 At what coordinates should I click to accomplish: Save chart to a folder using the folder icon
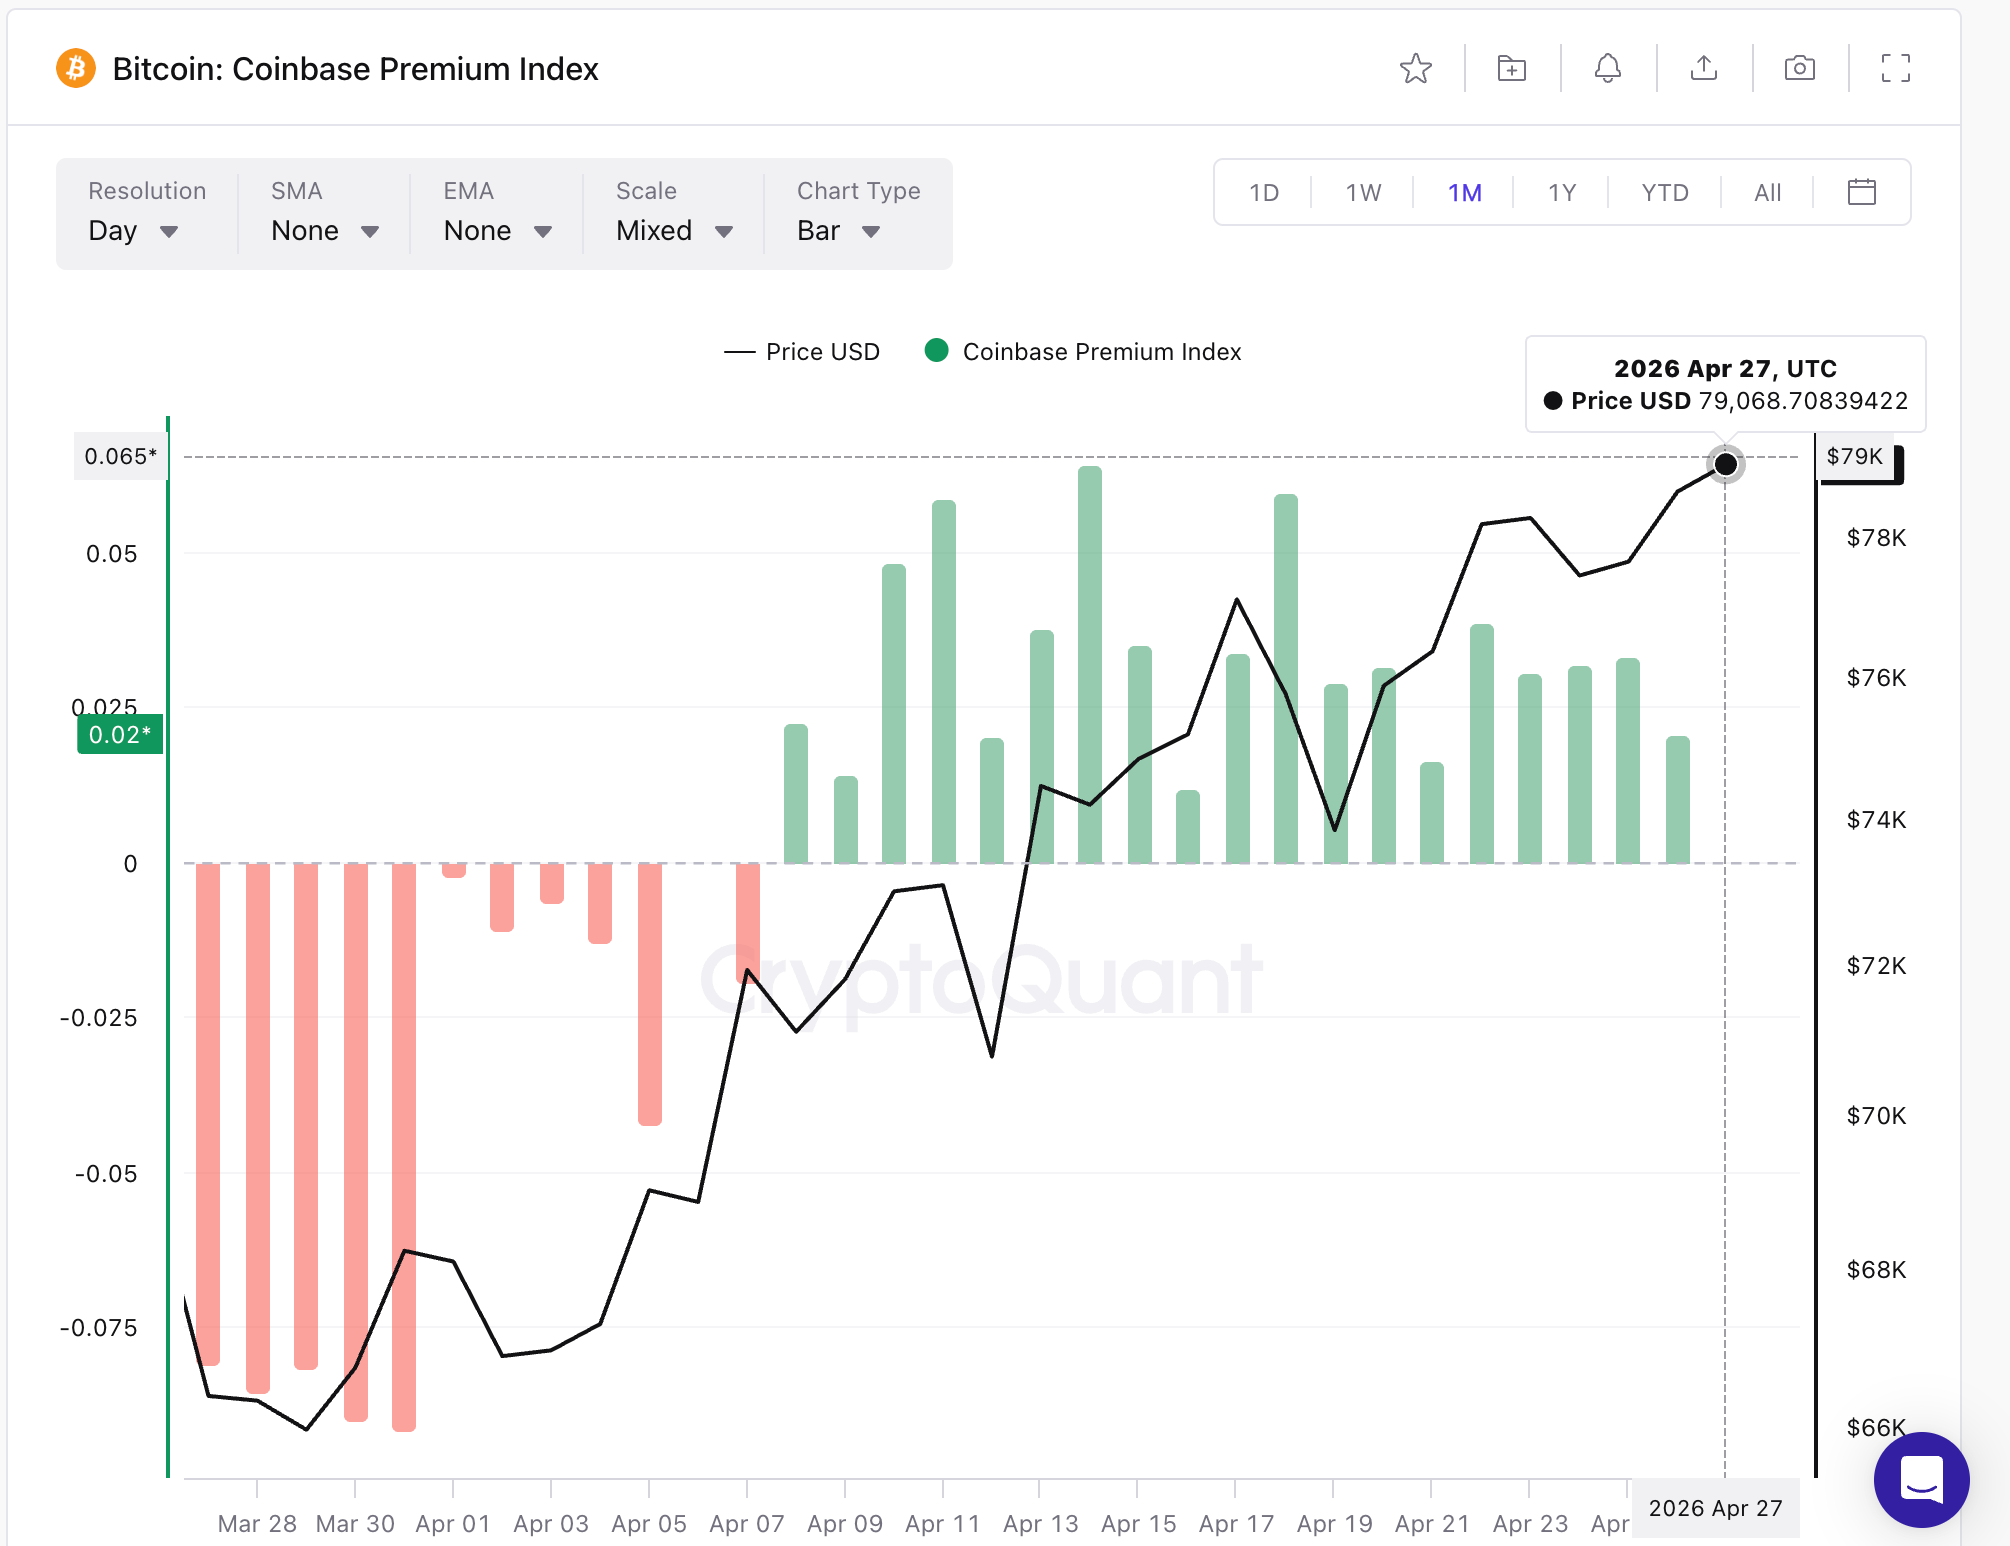tap(1511, 68)
